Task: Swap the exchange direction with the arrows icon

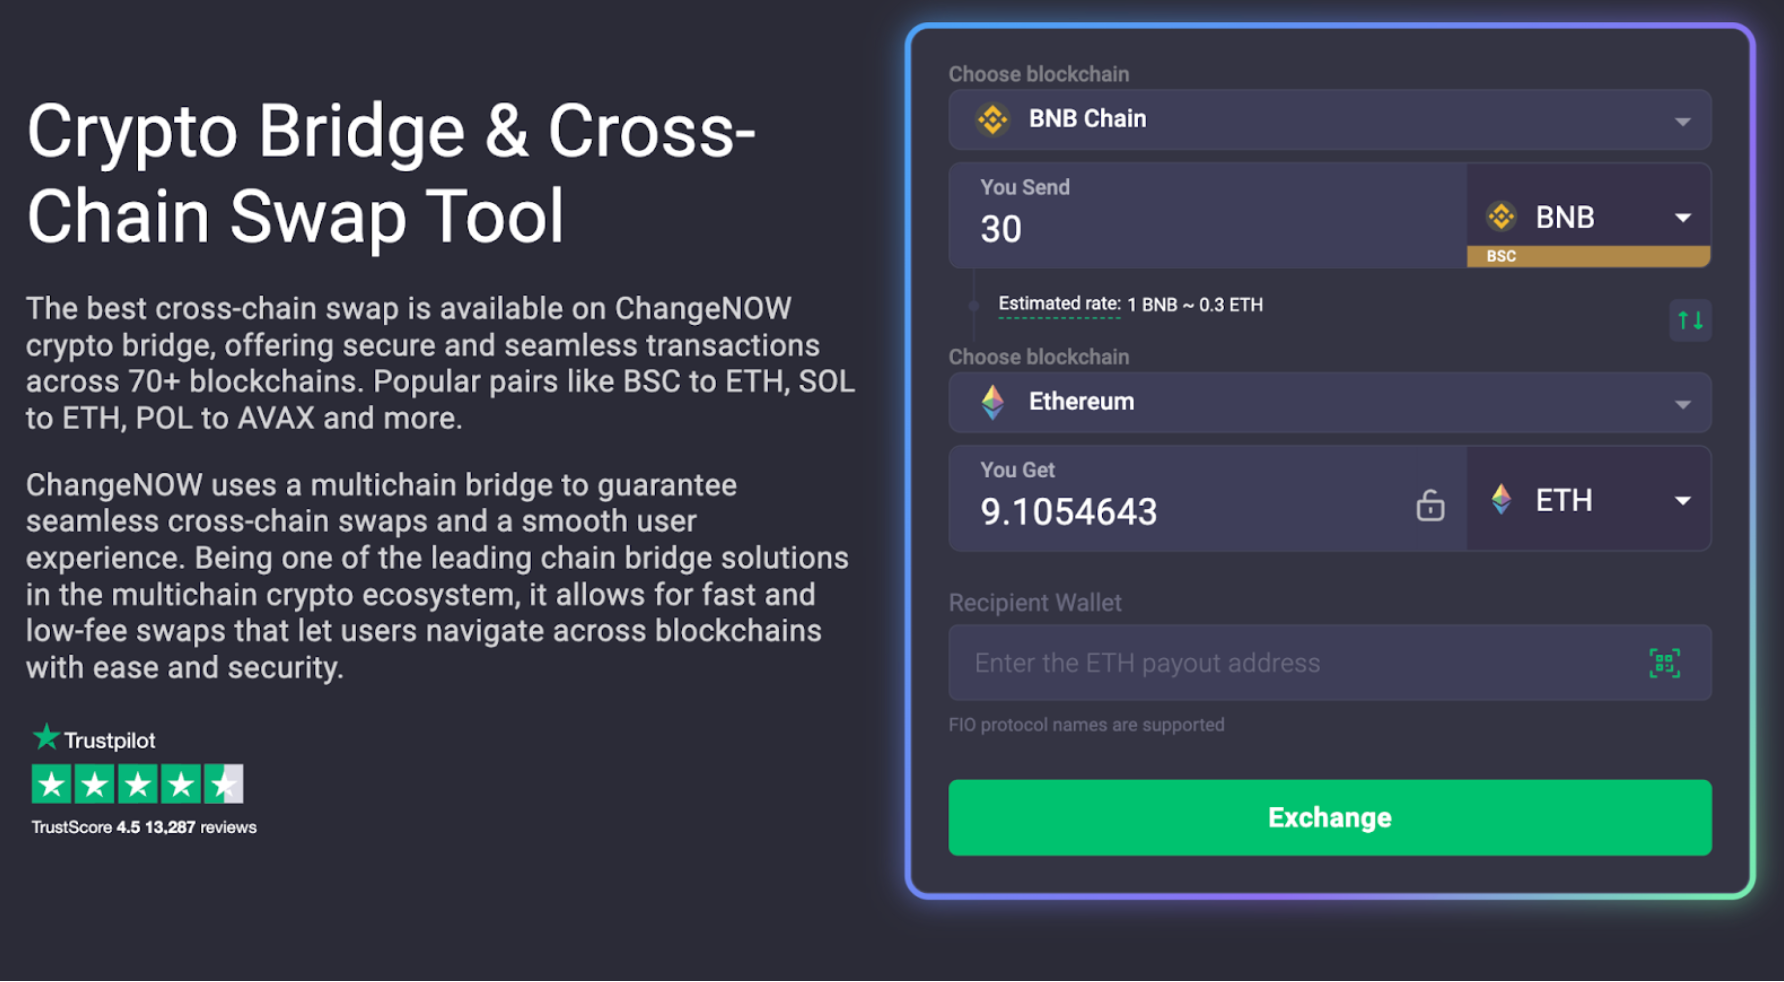Action: 1691,320
